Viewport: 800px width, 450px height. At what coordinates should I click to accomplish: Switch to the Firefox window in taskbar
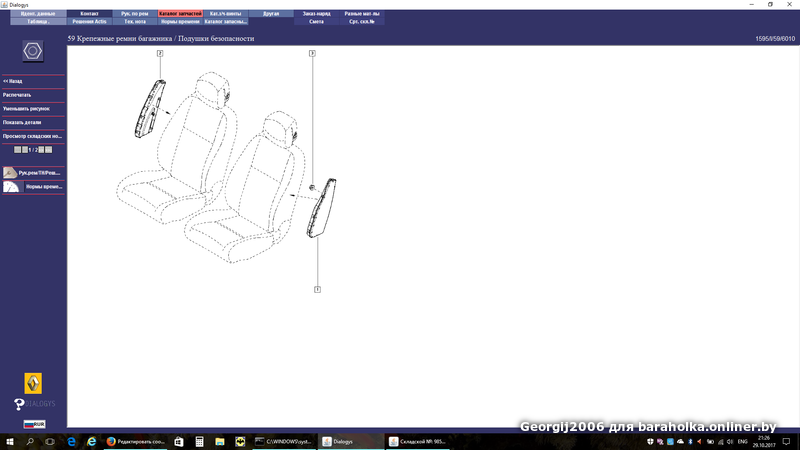tap(136, 442)
